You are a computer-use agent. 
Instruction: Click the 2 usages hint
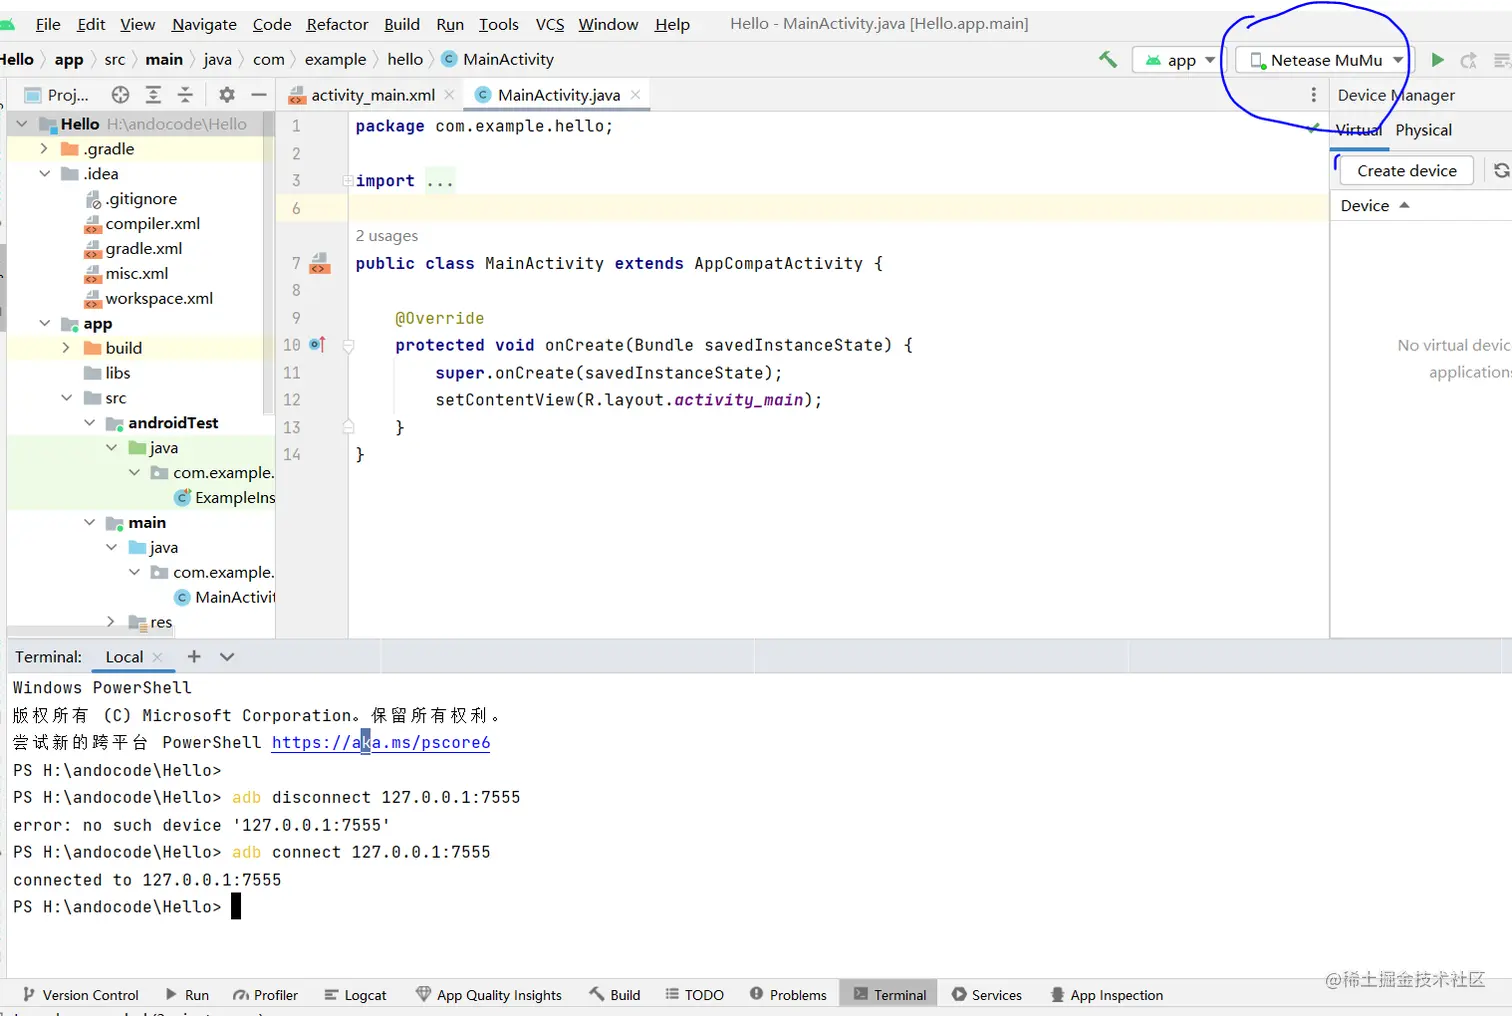pyautogui.click(x=387, y=236)
